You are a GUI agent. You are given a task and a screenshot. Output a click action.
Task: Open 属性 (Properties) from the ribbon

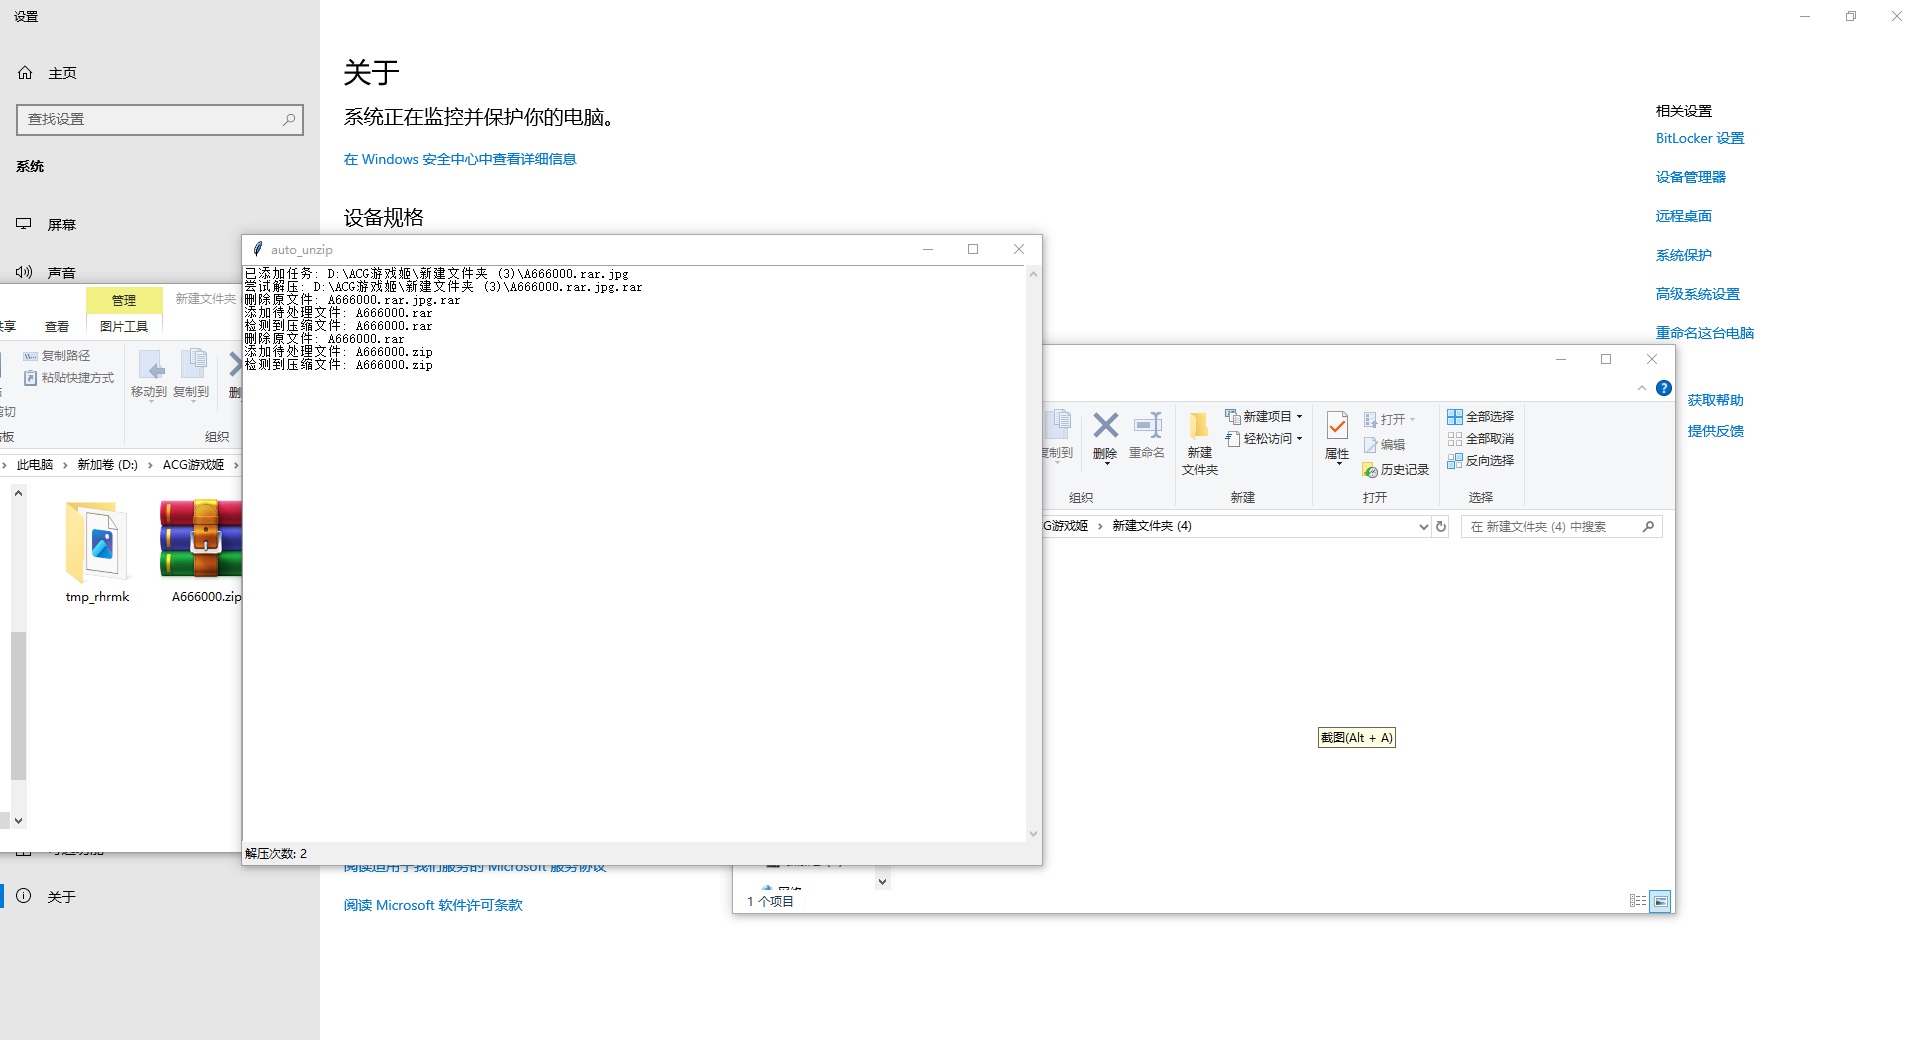[1337, 435]
